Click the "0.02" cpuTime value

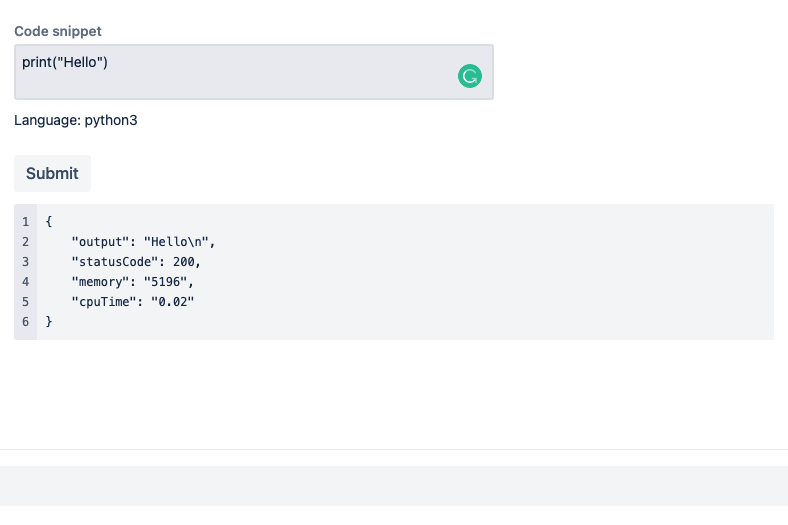click(170, 301)
